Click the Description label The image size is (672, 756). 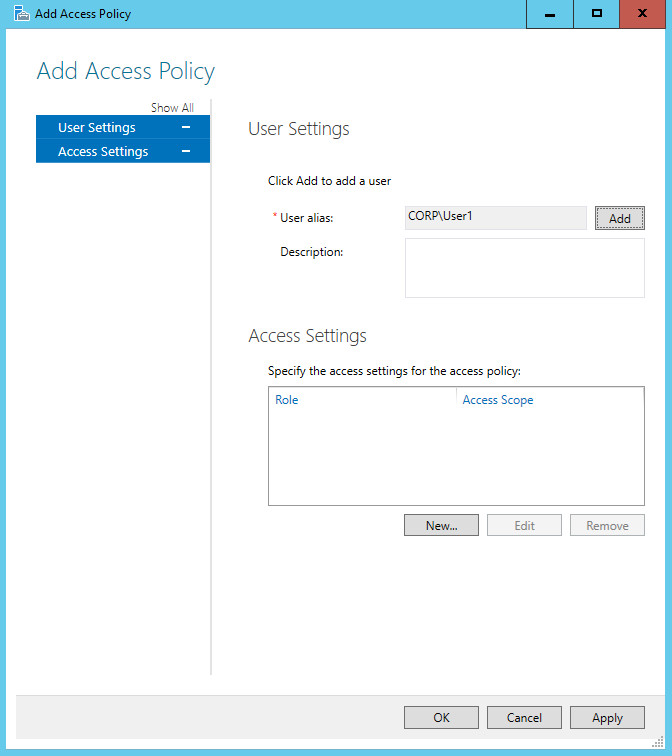tap(311, 252)
